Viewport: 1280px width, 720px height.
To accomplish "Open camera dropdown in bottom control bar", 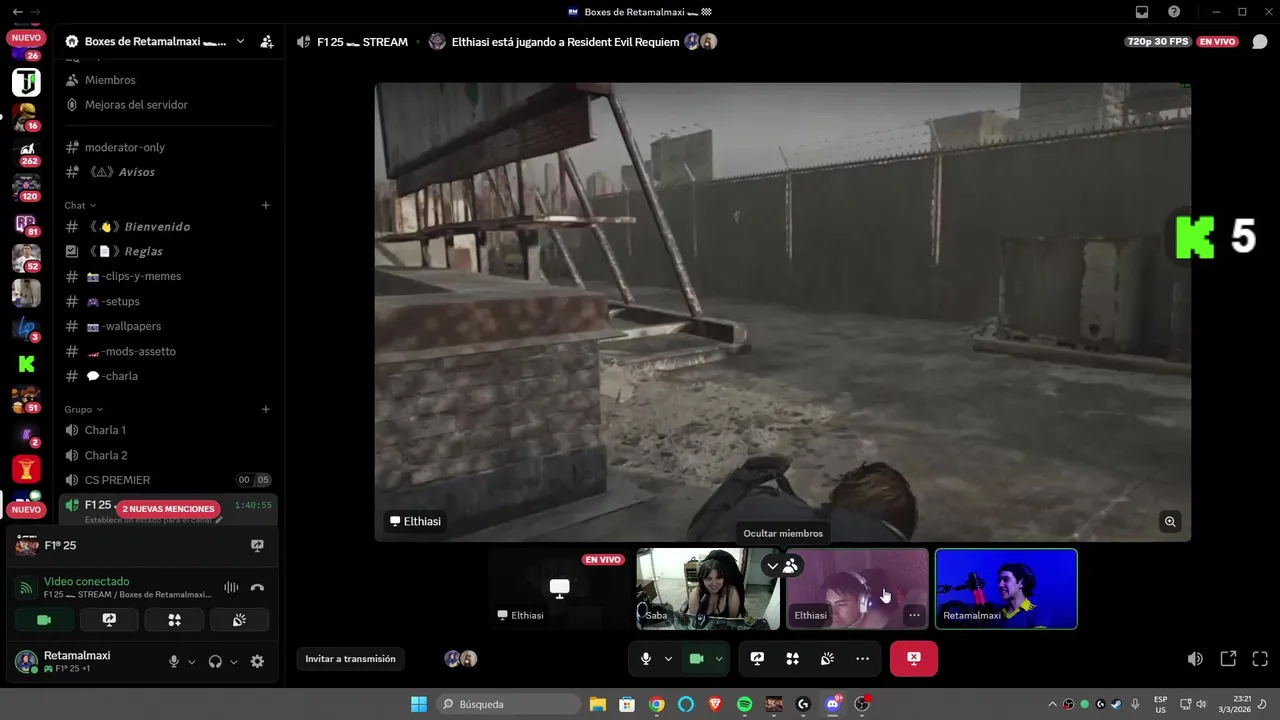I will point(718,659).
